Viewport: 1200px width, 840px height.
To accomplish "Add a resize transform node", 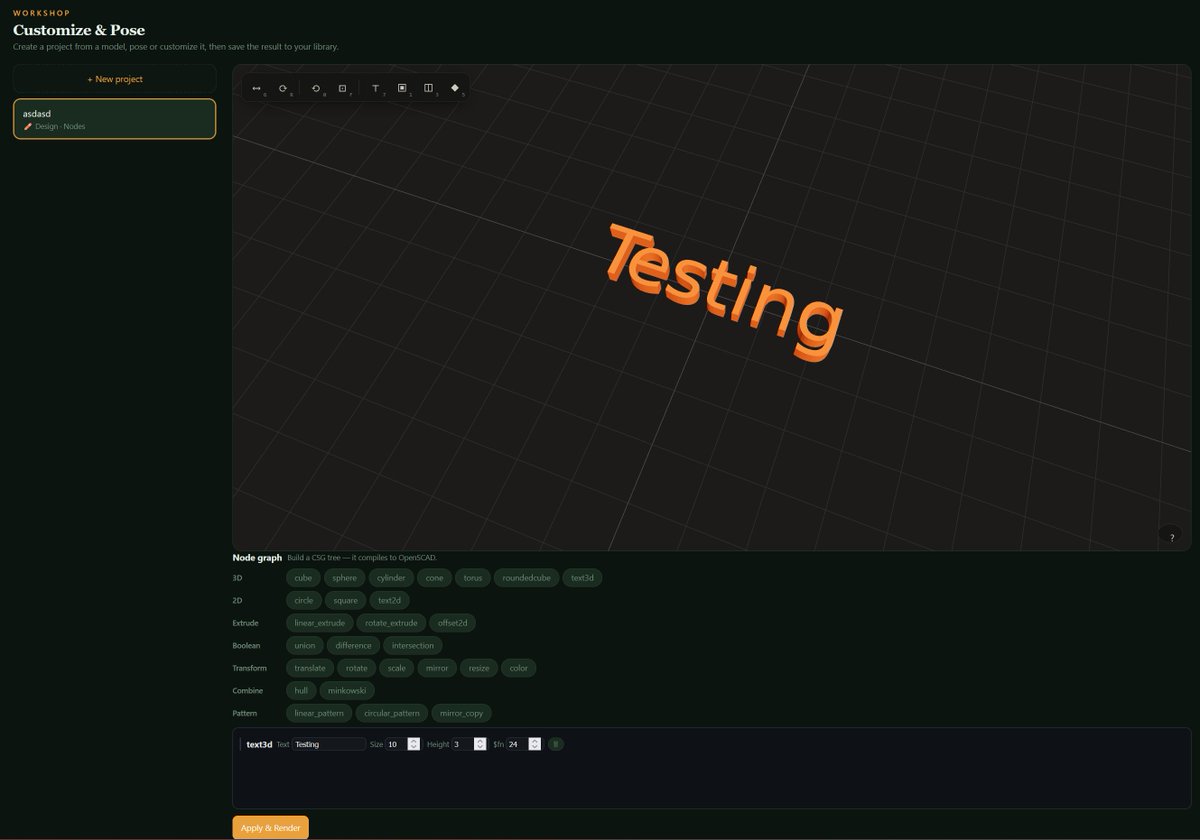I will 479,668.
